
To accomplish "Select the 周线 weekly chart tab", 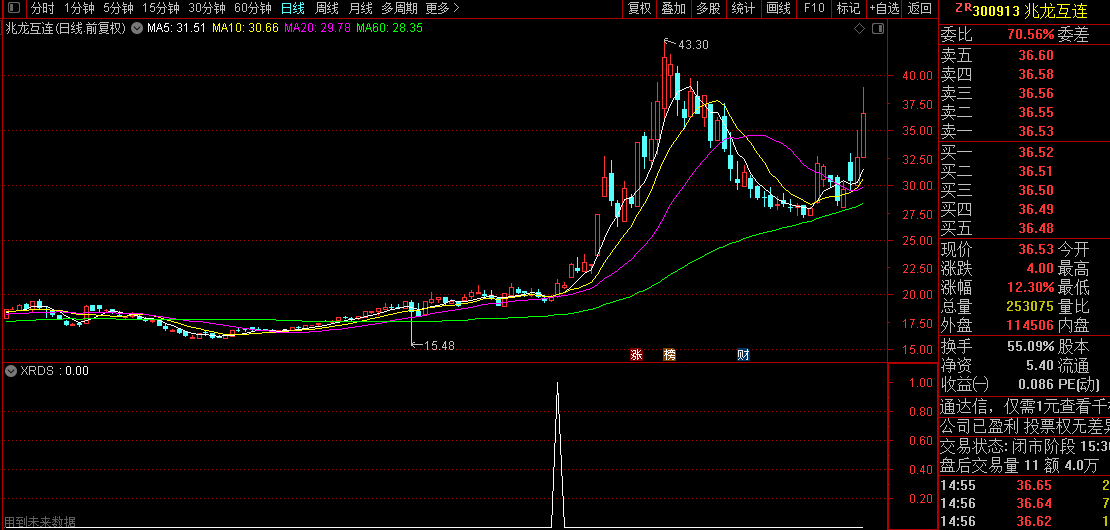I will coord(327,8).
